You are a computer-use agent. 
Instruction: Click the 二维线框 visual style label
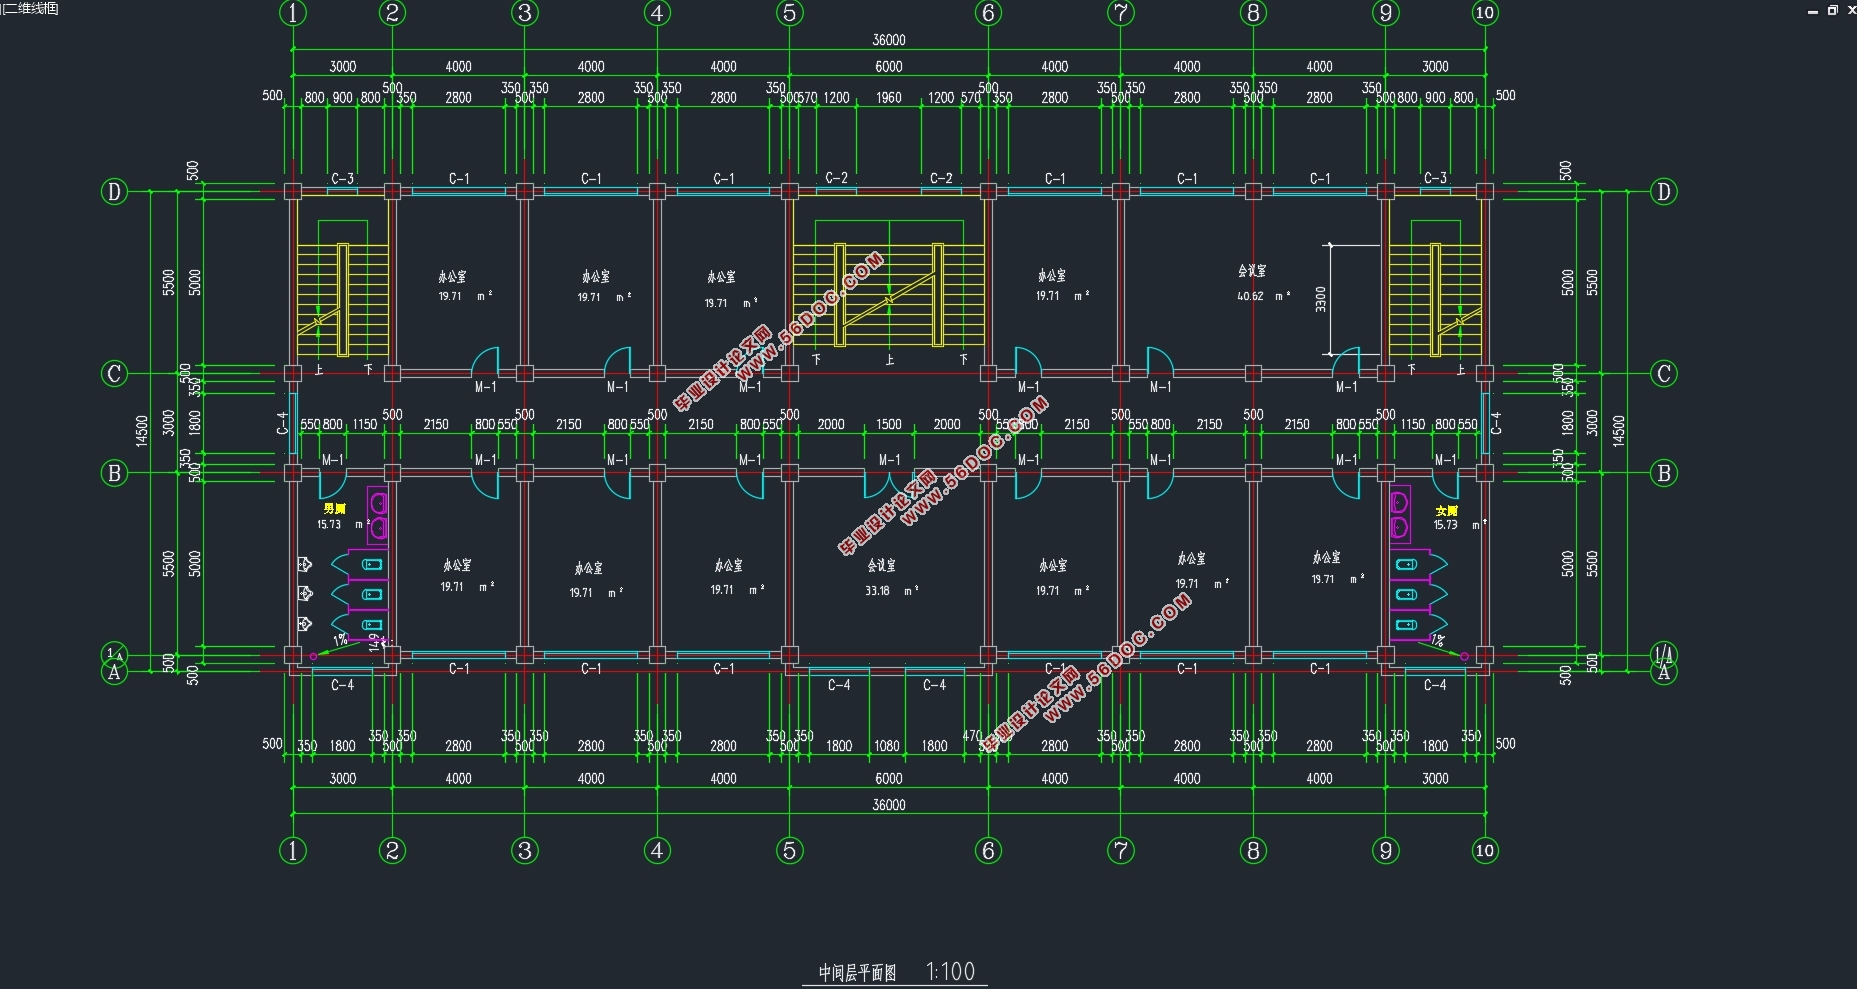(x=30, y=9)
